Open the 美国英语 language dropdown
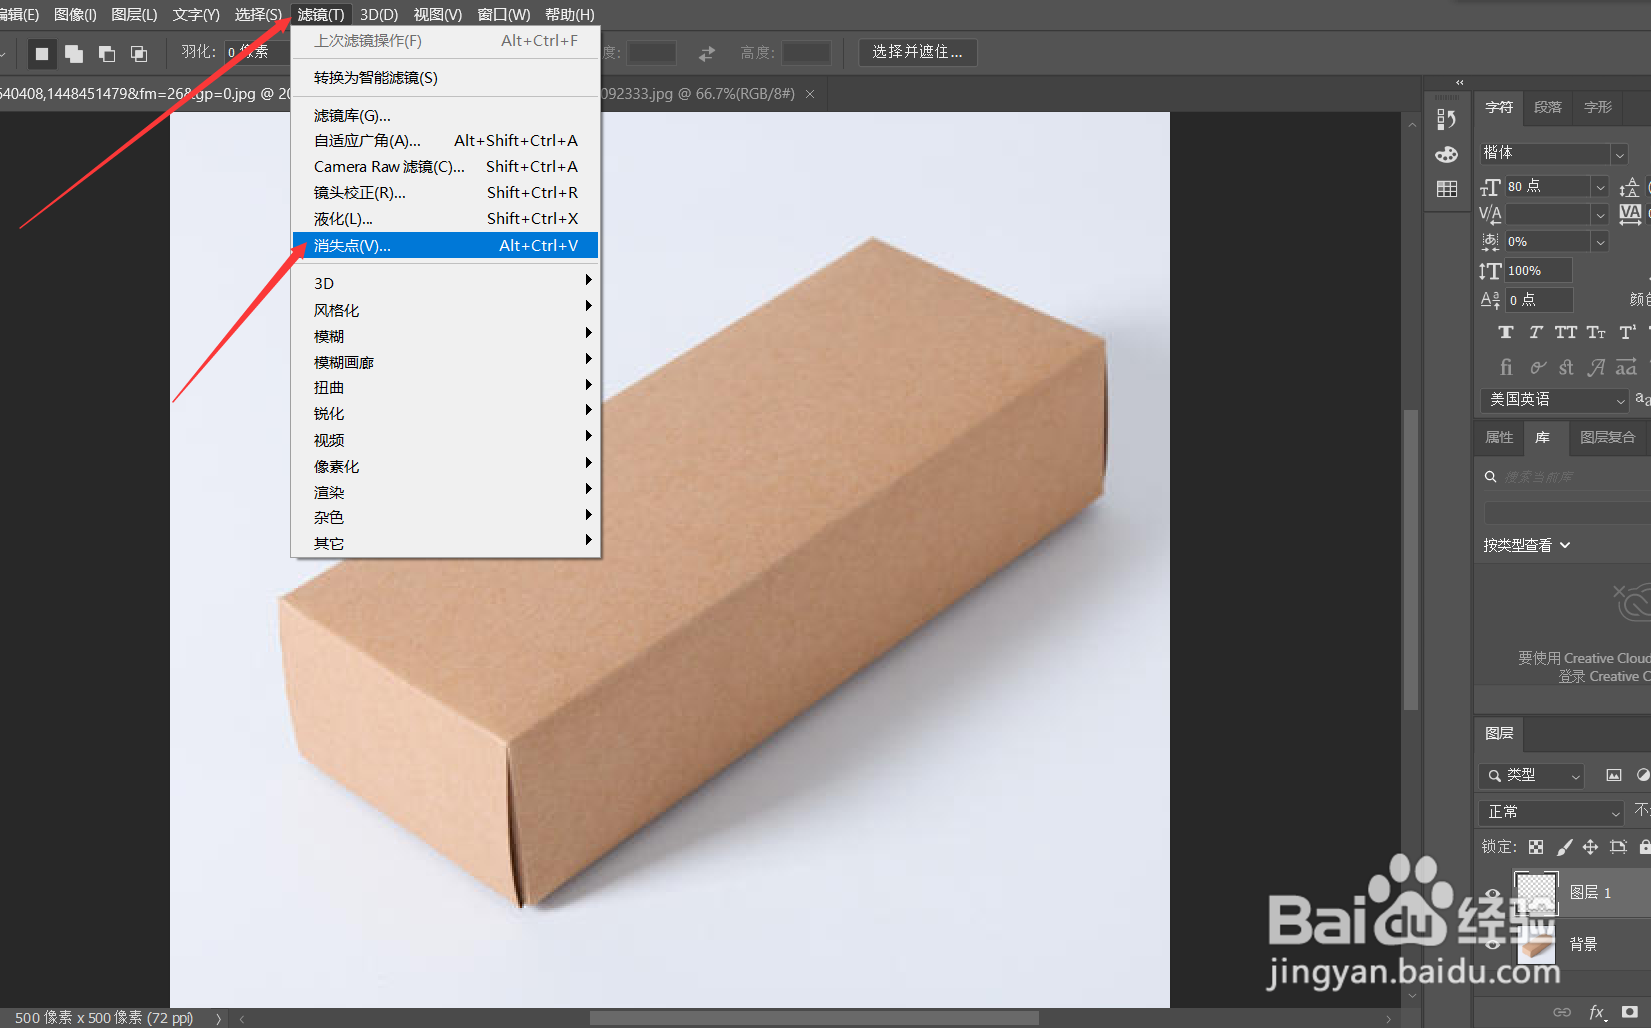 click(x=1554, y=400)
